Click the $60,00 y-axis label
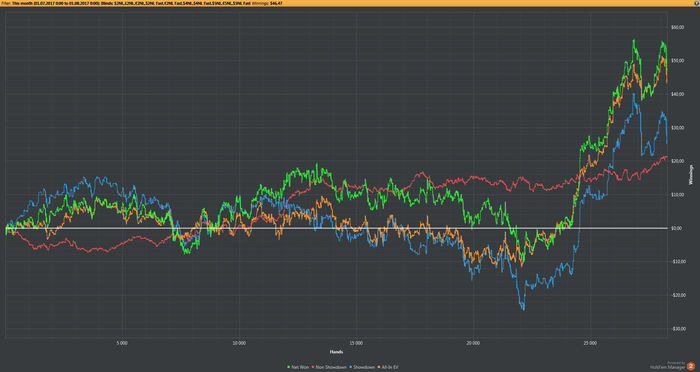Viewport: 700px width, 372px height. click(x=677, y=27)
